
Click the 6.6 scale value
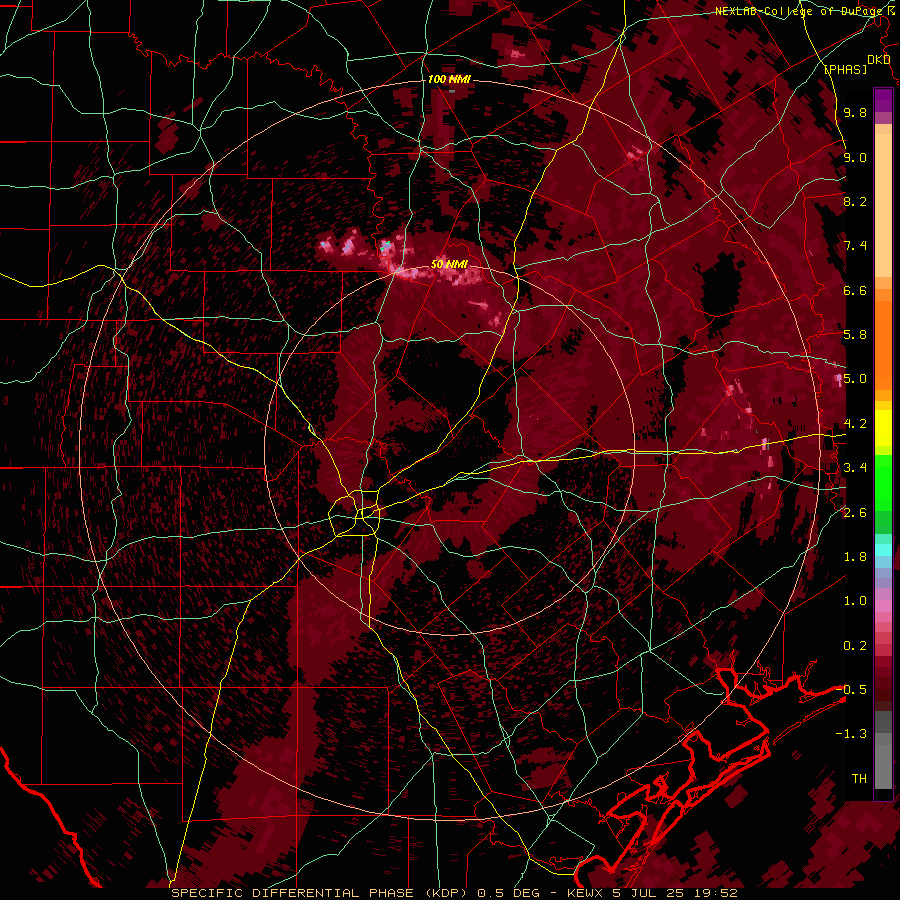(x=855, y=291)
